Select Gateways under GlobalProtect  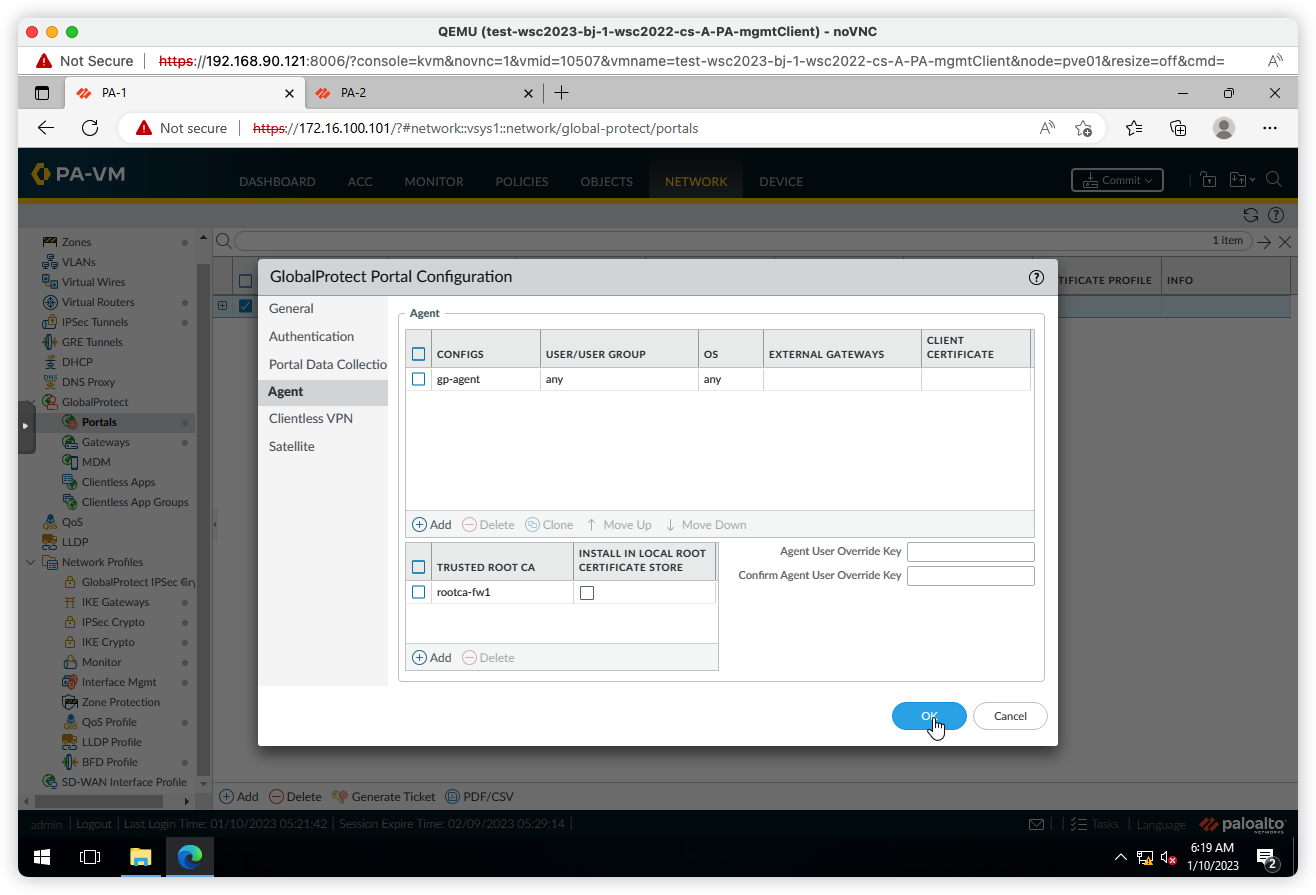[x=105, y=442]
